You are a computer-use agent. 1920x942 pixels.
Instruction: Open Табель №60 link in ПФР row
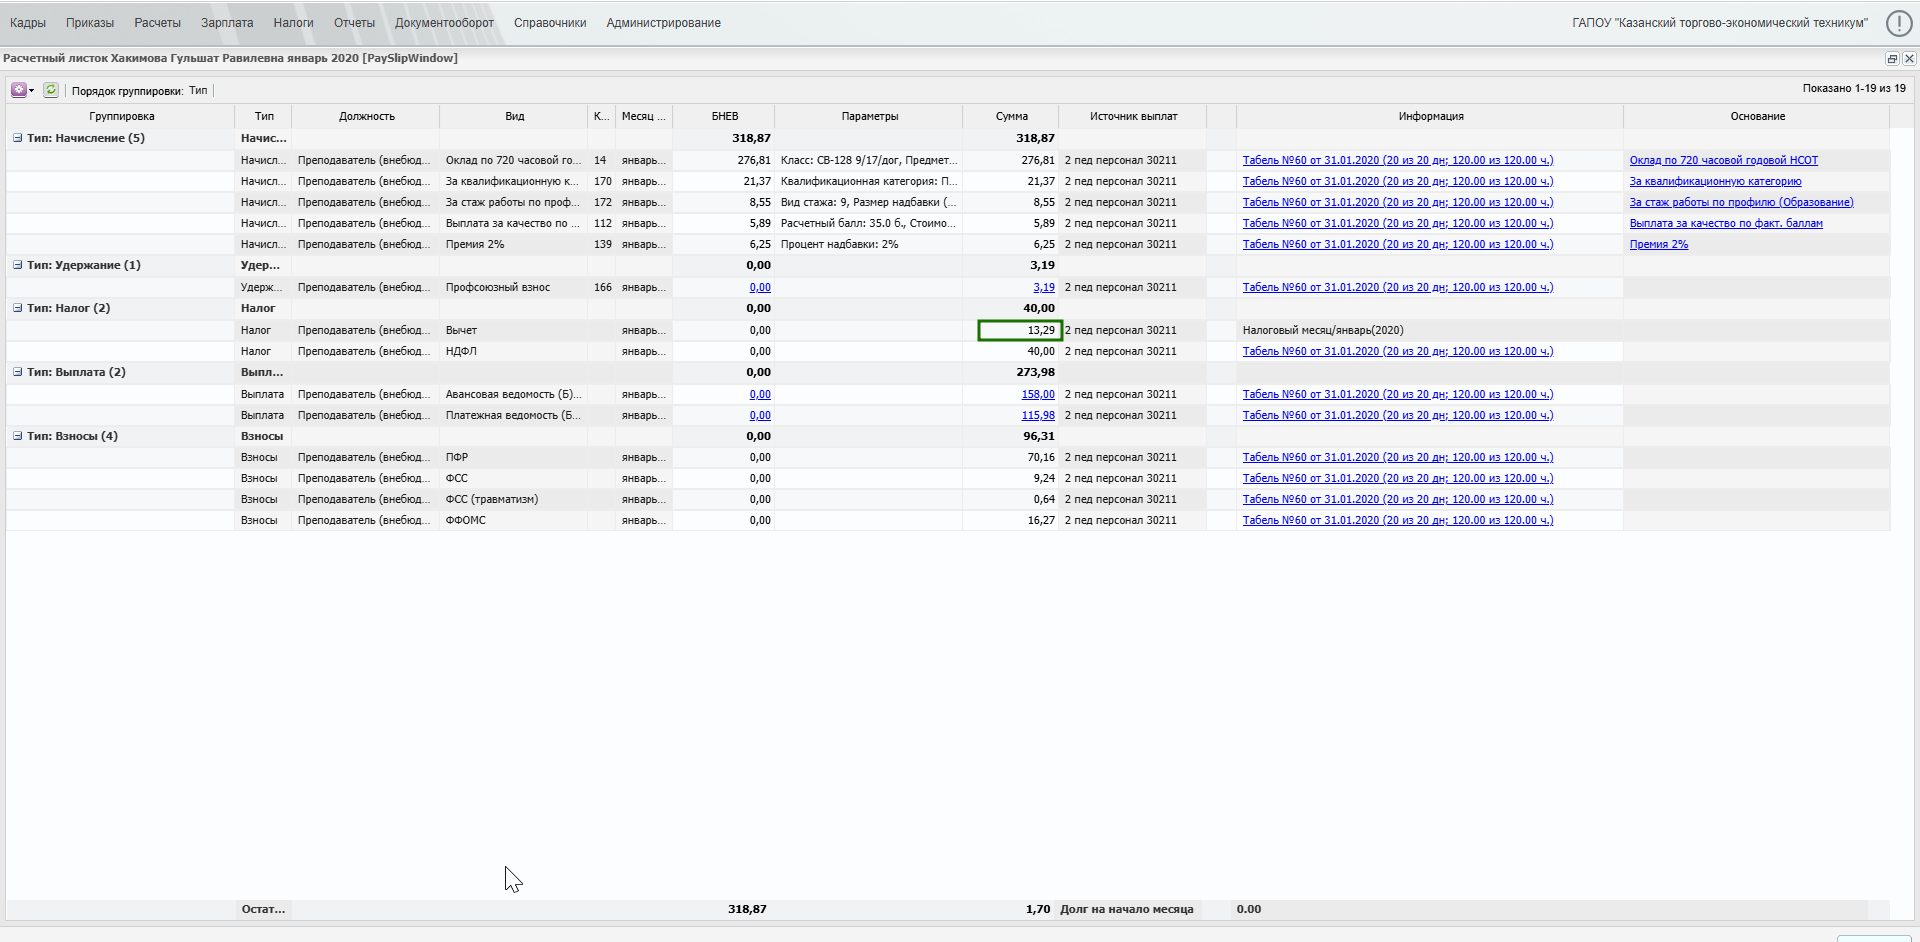(x=1398, y=457)
